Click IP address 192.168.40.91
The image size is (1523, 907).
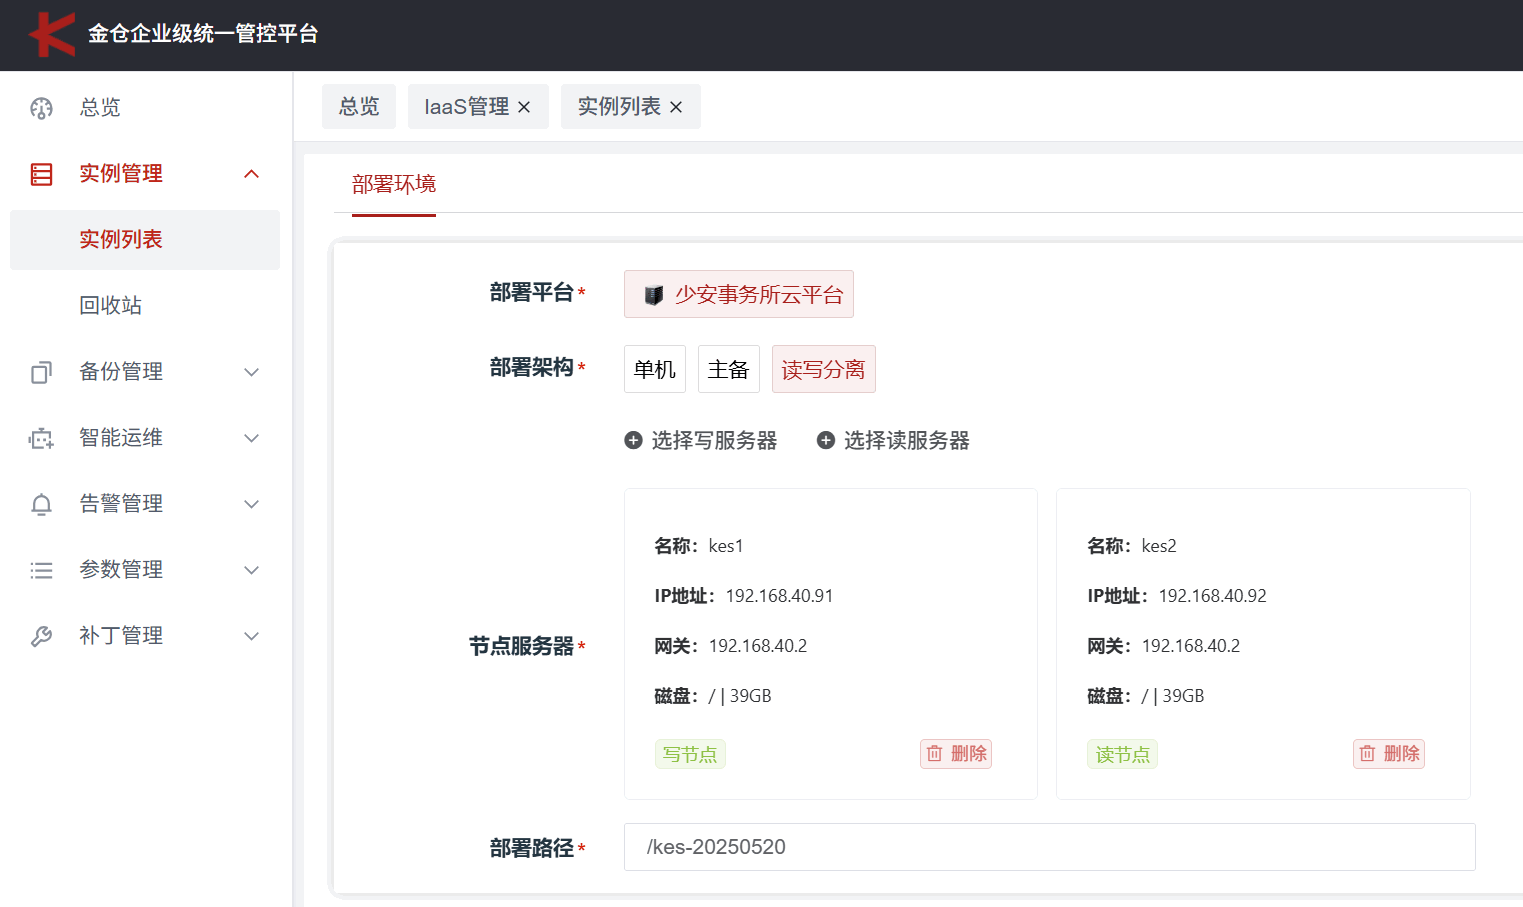click(x=779, y=596)
